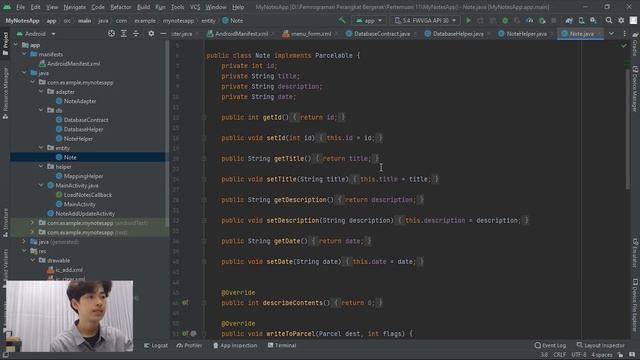640x360 pixels.
Task: Expand java (generated) folder
Action: point(24,242)
